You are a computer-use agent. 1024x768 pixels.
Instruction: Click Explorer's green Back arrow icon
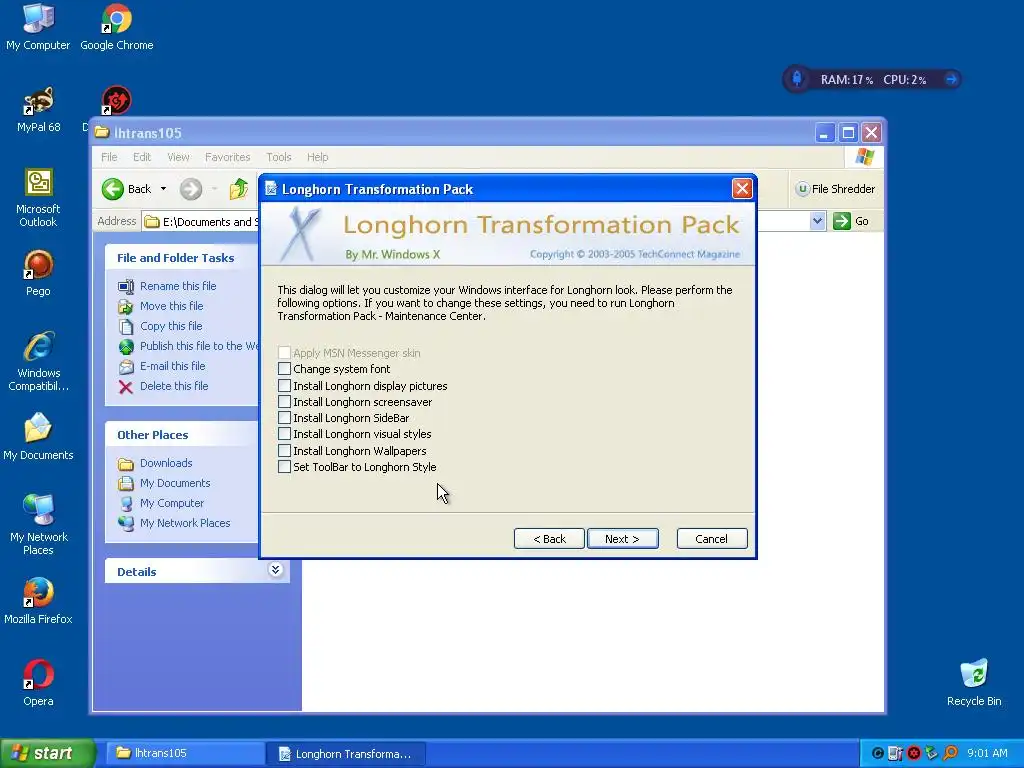(x=112, y=189)
